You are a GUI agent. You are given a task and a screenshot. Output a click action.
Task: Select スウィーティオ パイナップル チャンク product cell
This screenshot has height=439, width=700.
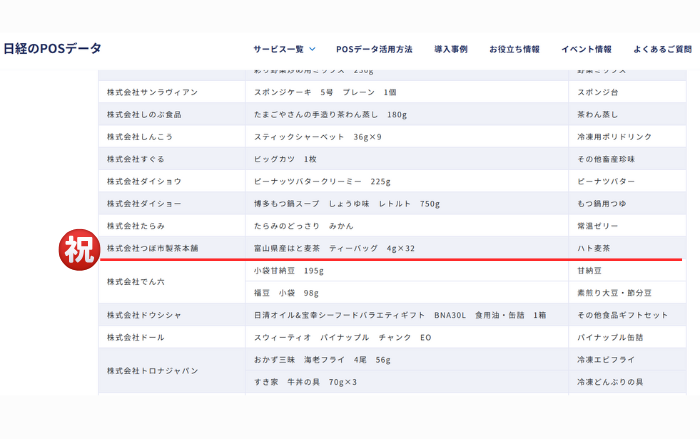[x=407, y=337]
